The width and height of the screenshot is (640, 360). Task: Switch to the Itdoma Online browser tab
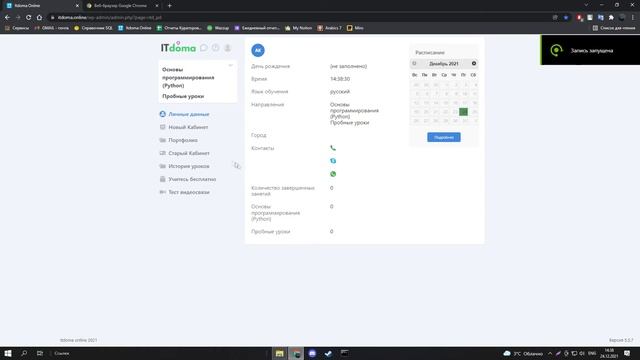[x=41, y=6]
